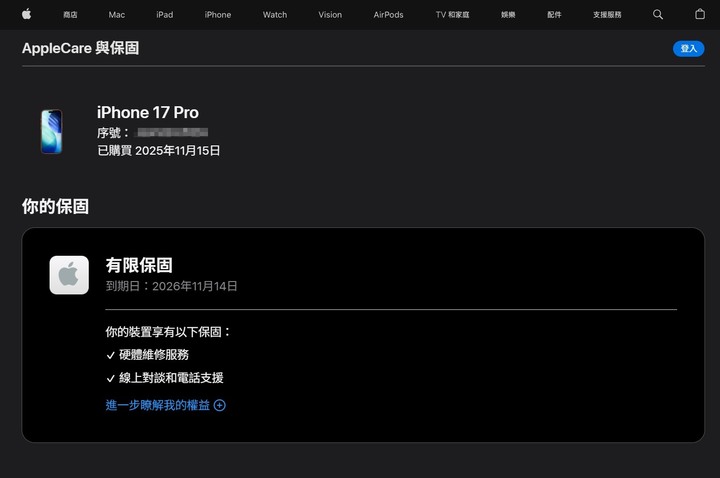720x478 pixels.
Task: Click the 有限保固 coverage title
Action: coord(139,265)
